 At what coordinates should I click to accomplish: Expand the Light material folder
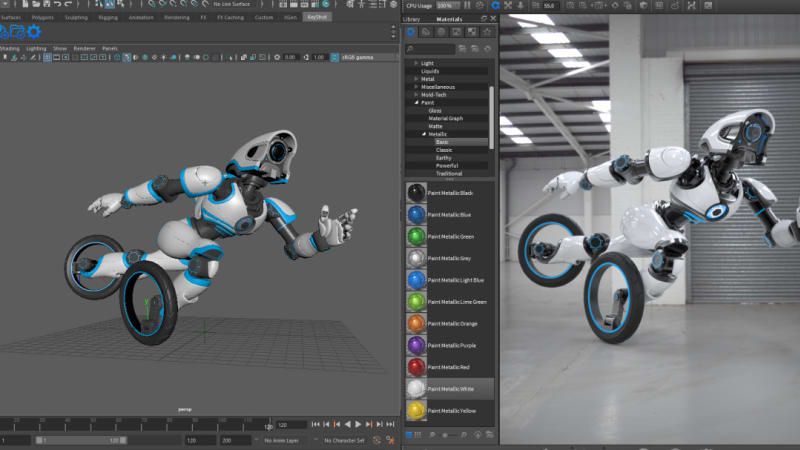point(416,63)
